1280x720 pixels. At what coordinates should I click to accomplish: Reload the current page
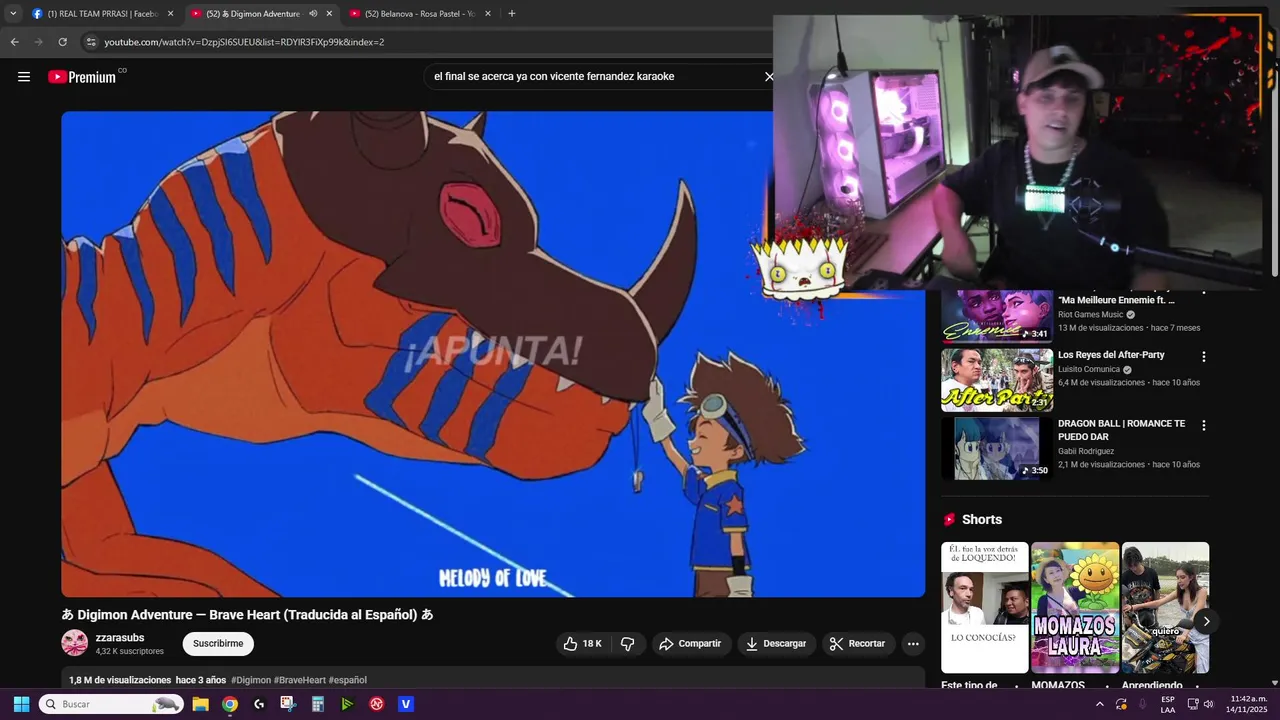62,42
